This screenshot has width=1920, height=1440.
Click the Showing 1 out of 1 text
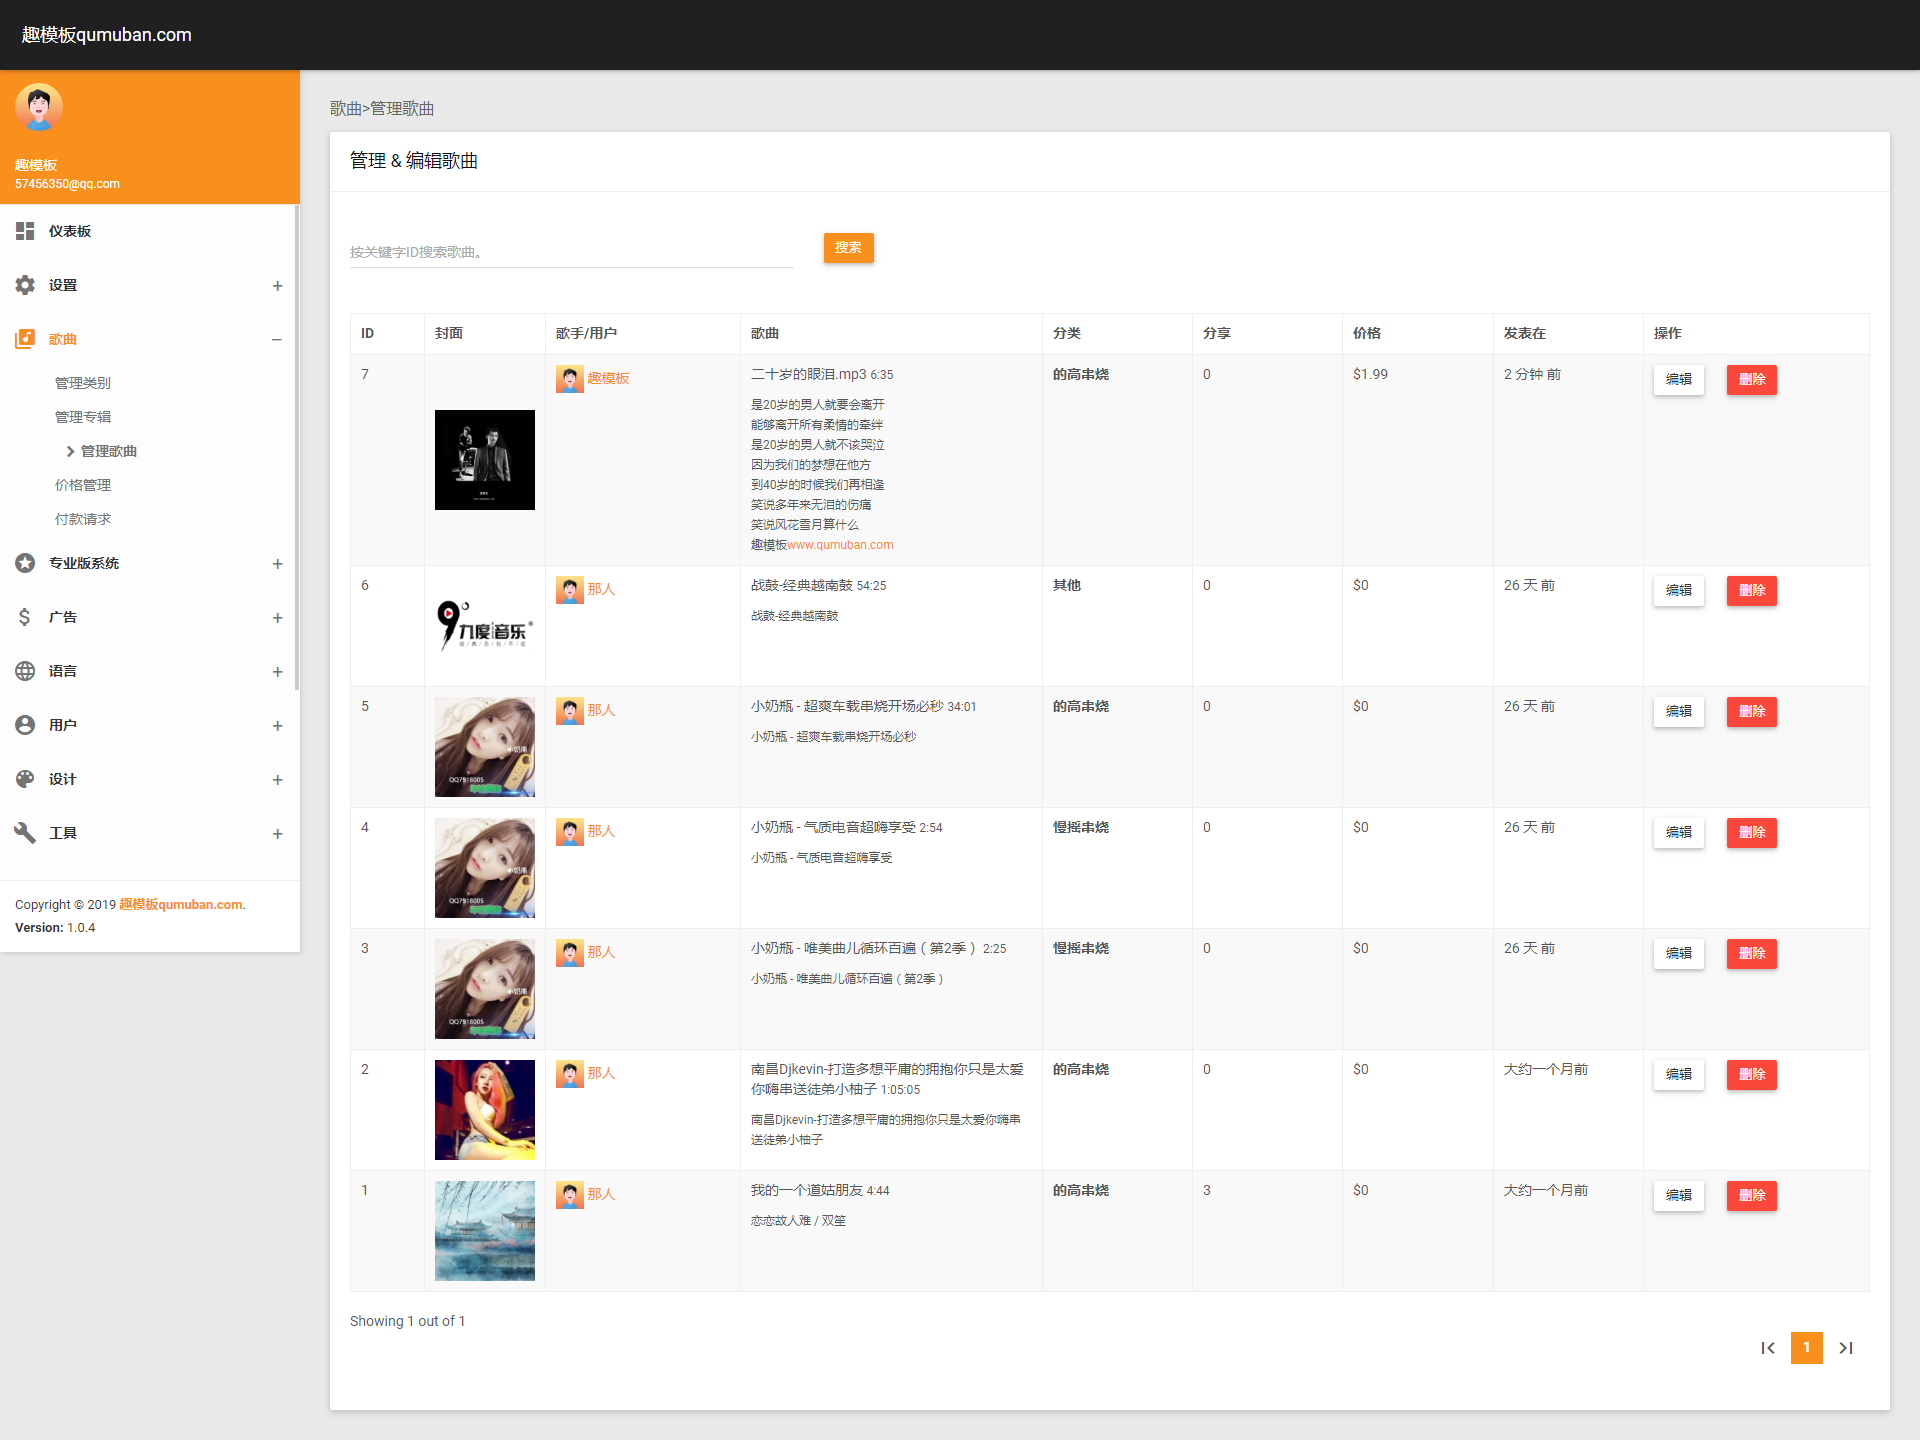tap(407, 1321)
